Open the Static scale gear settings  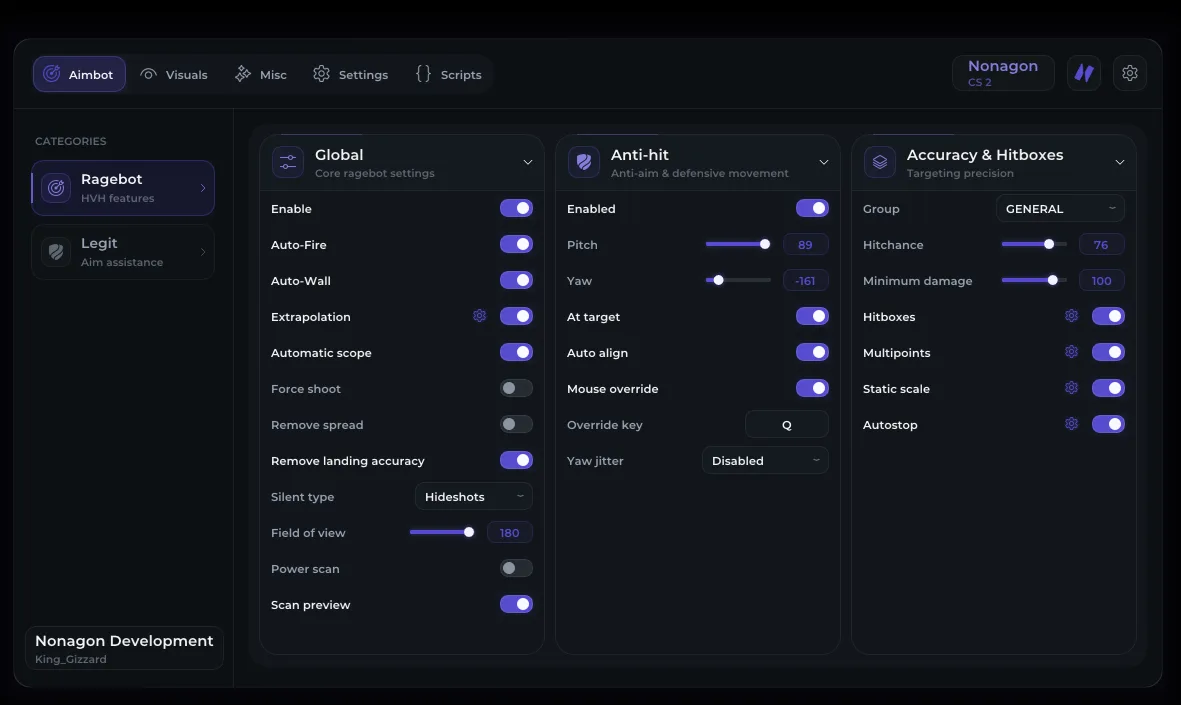(1072, 388)
